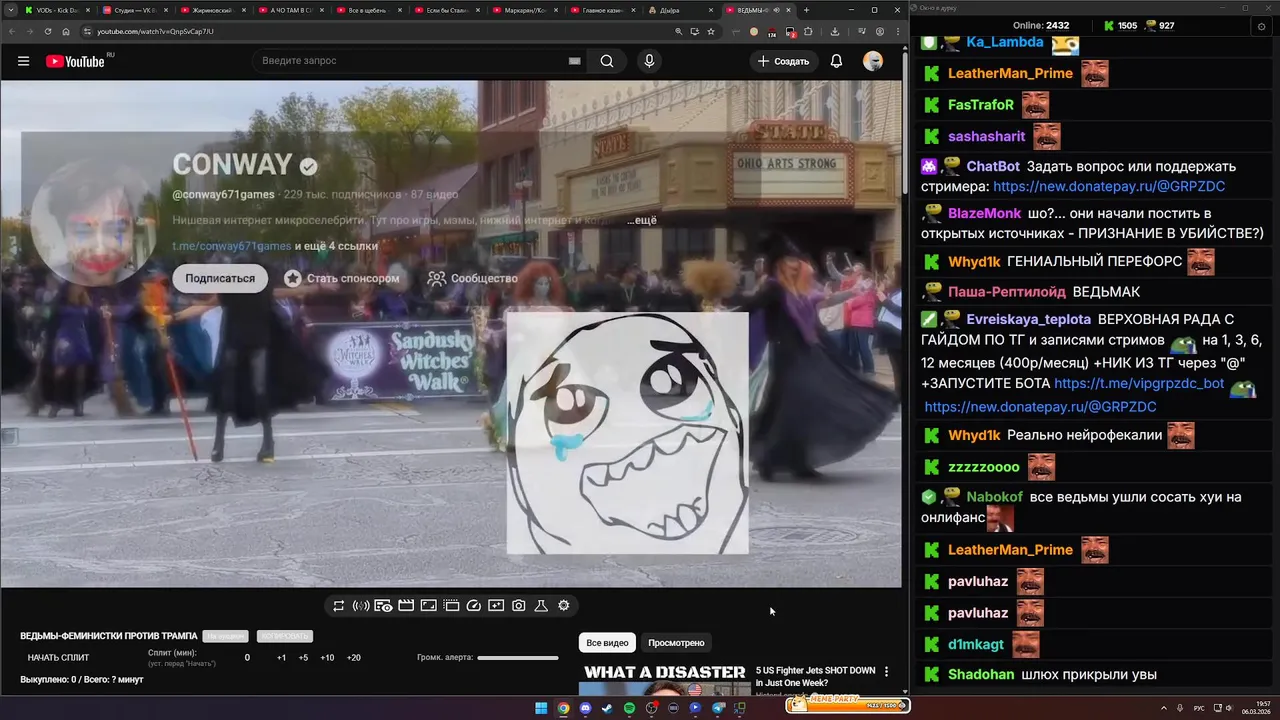
Task: Toggle the loop icon in video toolbar
Action: click(339, 606)
